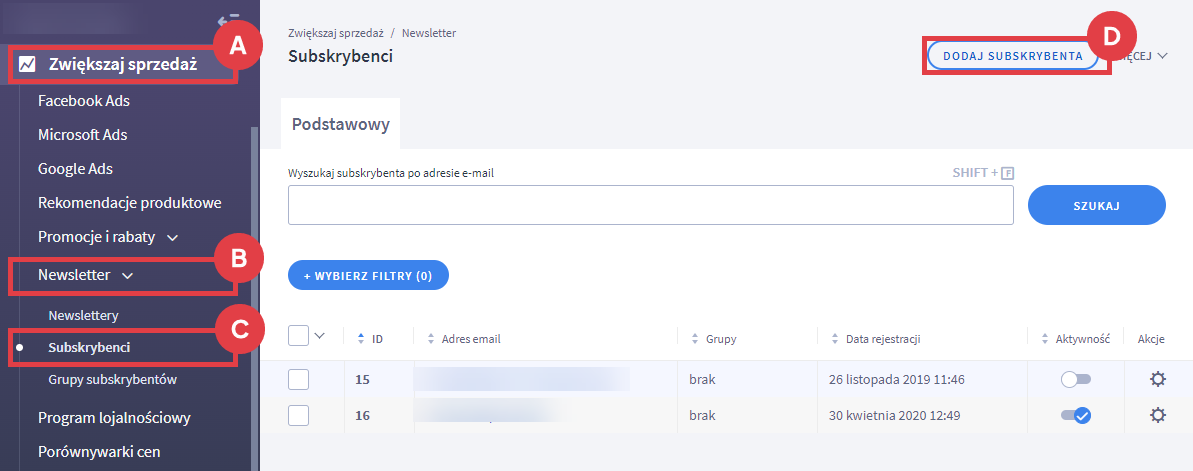
Task: Click the Dodaj subskrybenta button
Action: pyautogui.click(x=1012, y=56)
